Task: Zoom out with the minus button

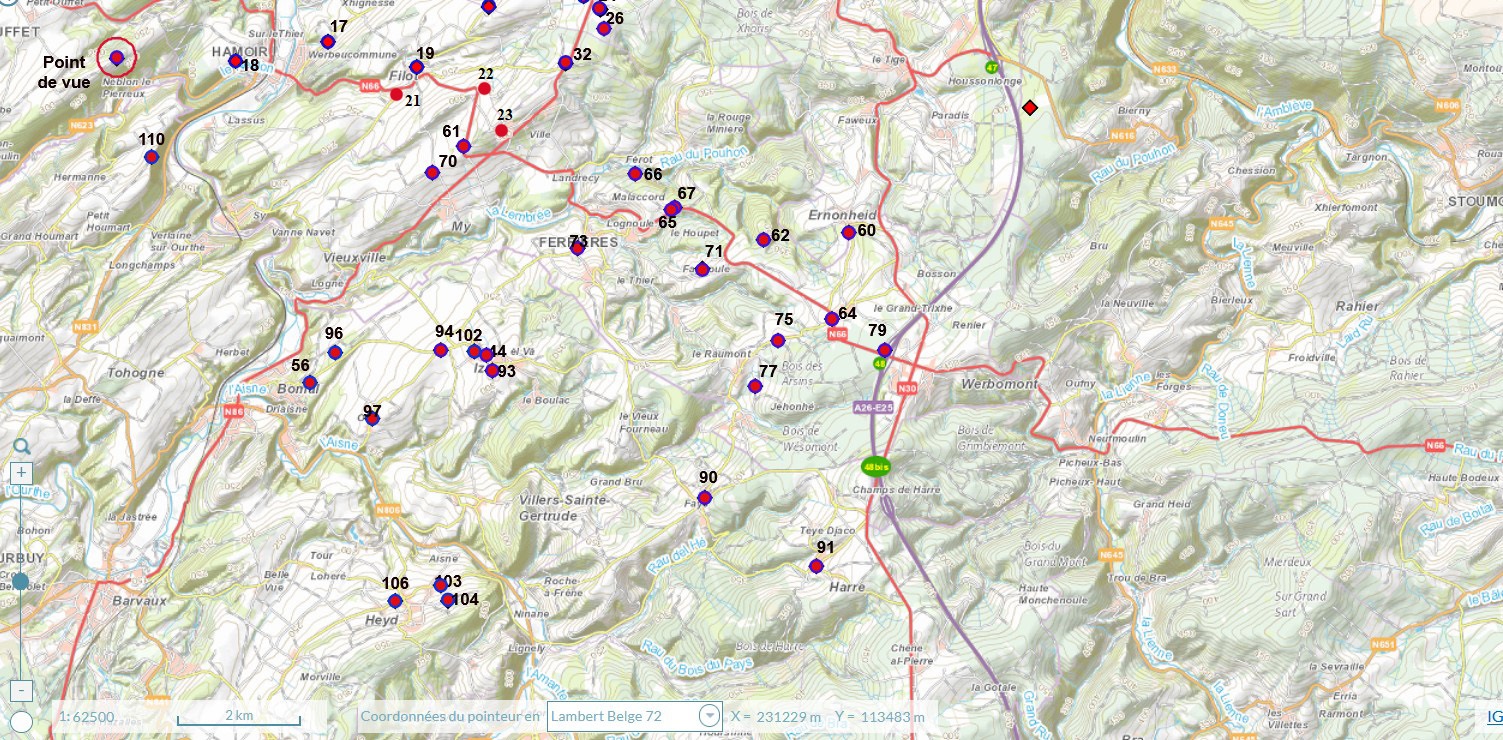Action: pos(22,690)
